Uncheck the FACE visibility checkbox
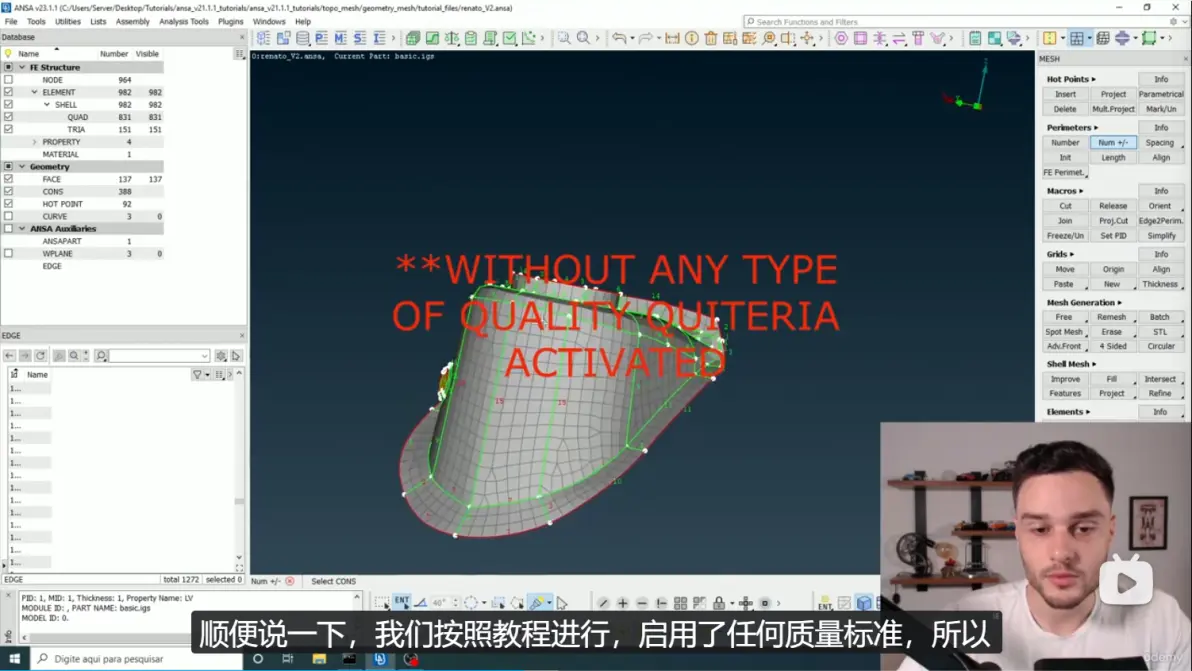 (x=8, y=179)
